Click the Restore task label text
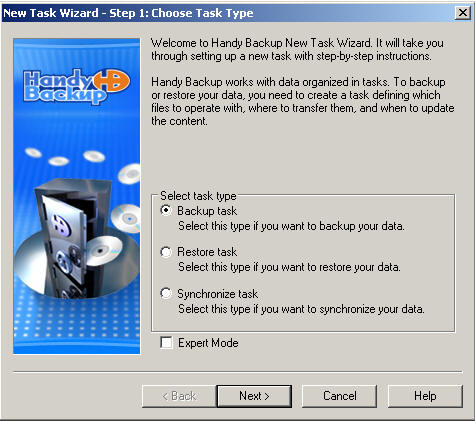This screenshot has width=475, height=421. (207, 252)
